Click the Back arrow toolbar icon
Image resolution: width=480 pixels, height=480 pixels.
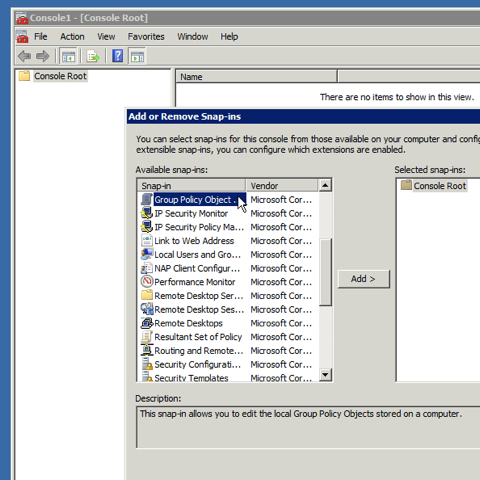[x=24, y=56]
